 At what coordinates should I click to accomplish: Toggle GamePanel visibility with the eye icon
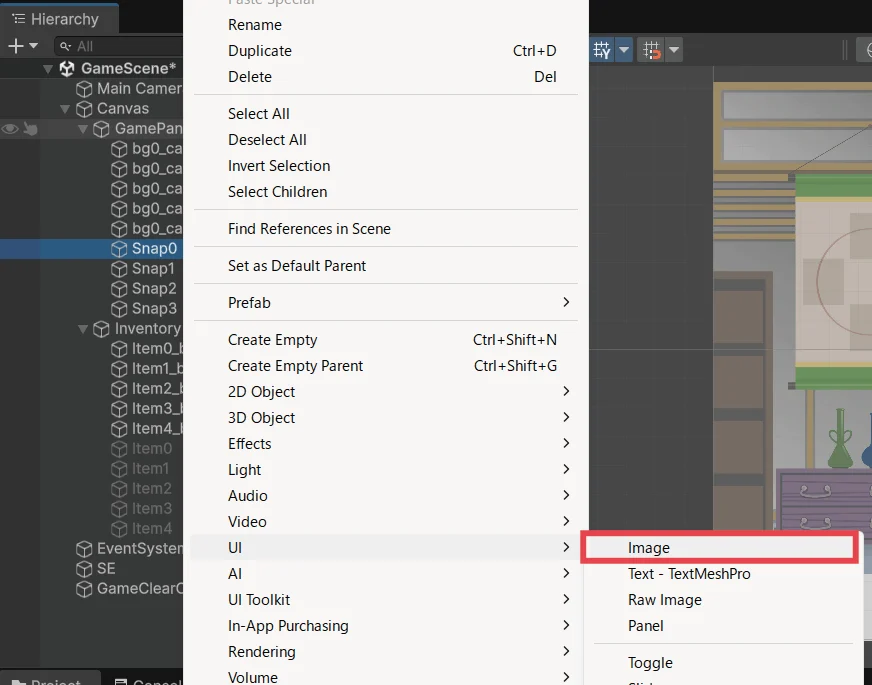pos(10,129)
